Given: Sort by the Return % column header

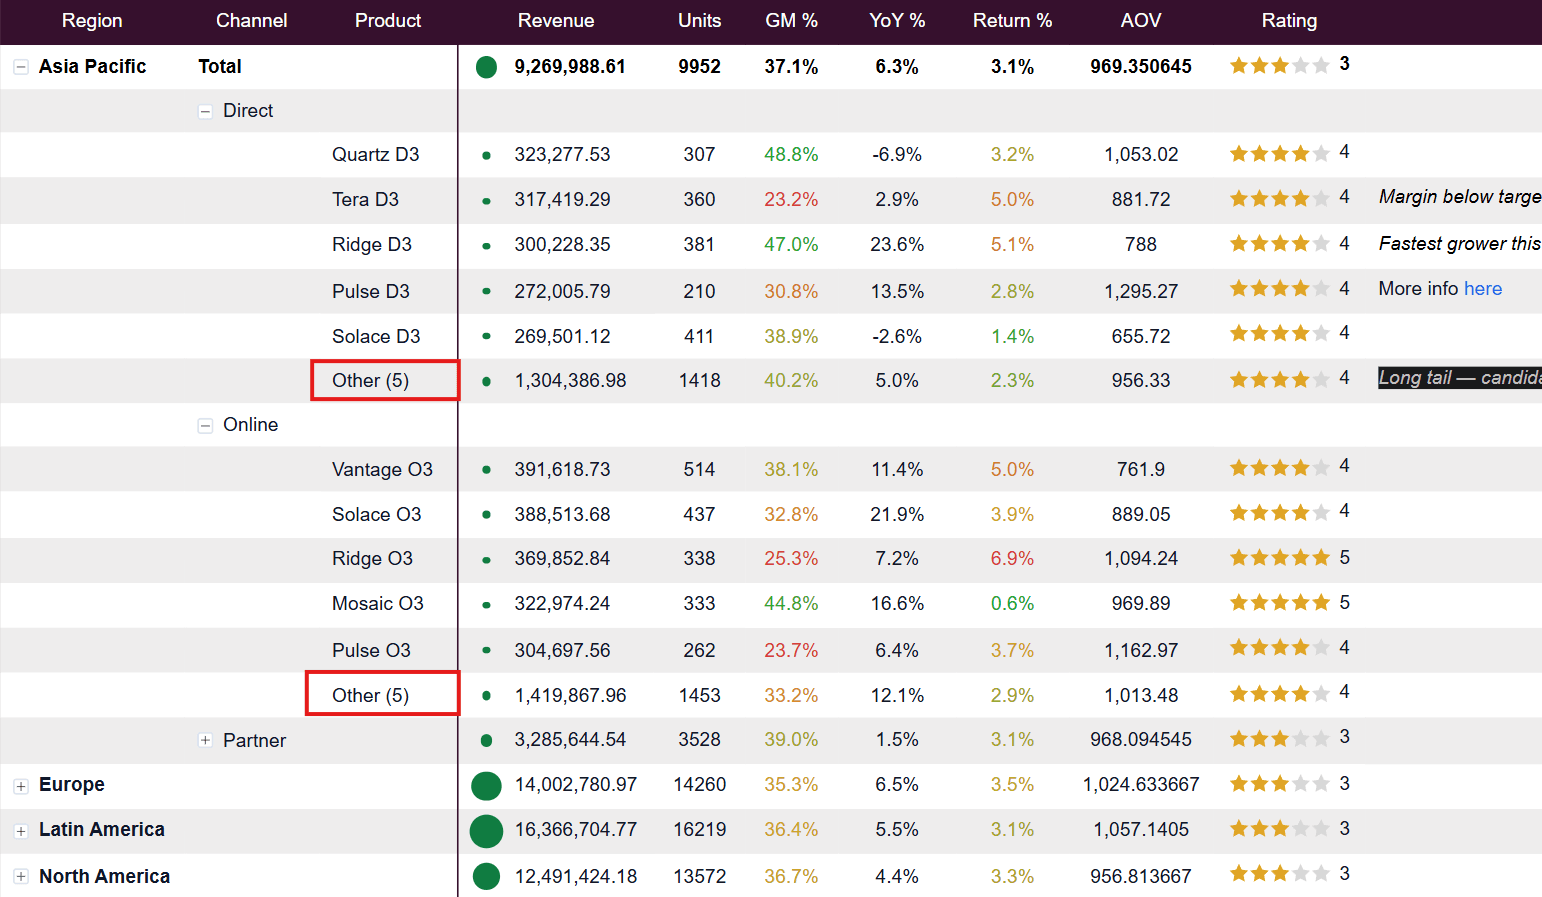Looking at the screenshot, I should pyautogui.click(x=1012, y=21).
